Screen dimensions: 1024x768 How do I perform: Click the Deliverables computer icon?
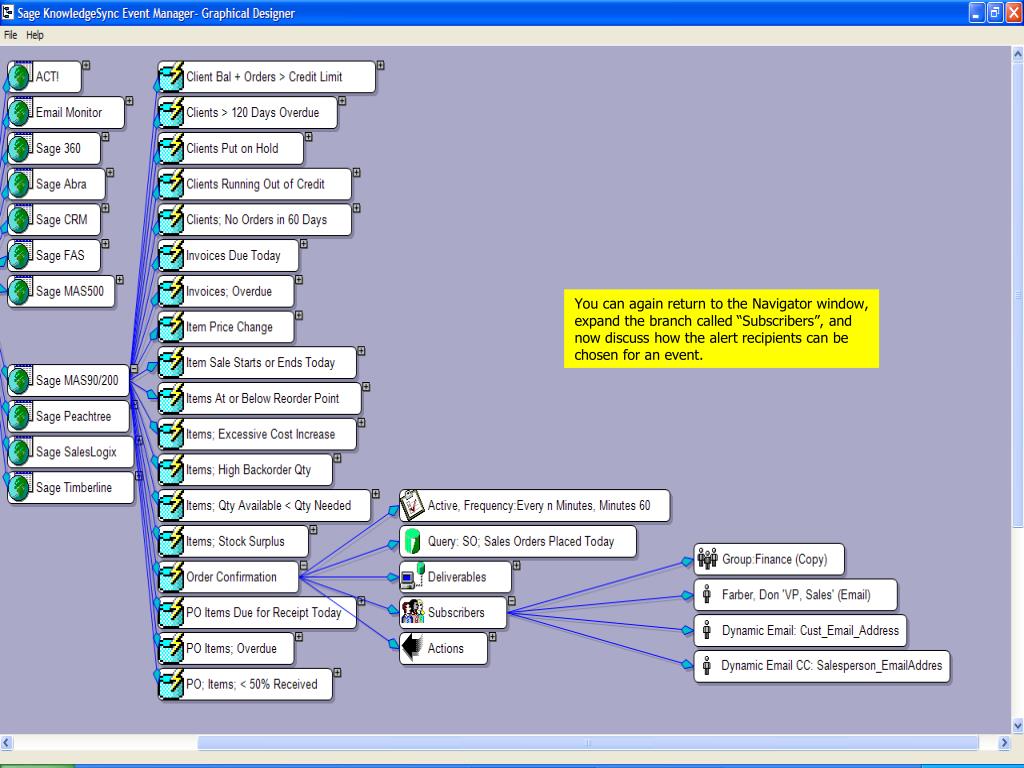412,576
